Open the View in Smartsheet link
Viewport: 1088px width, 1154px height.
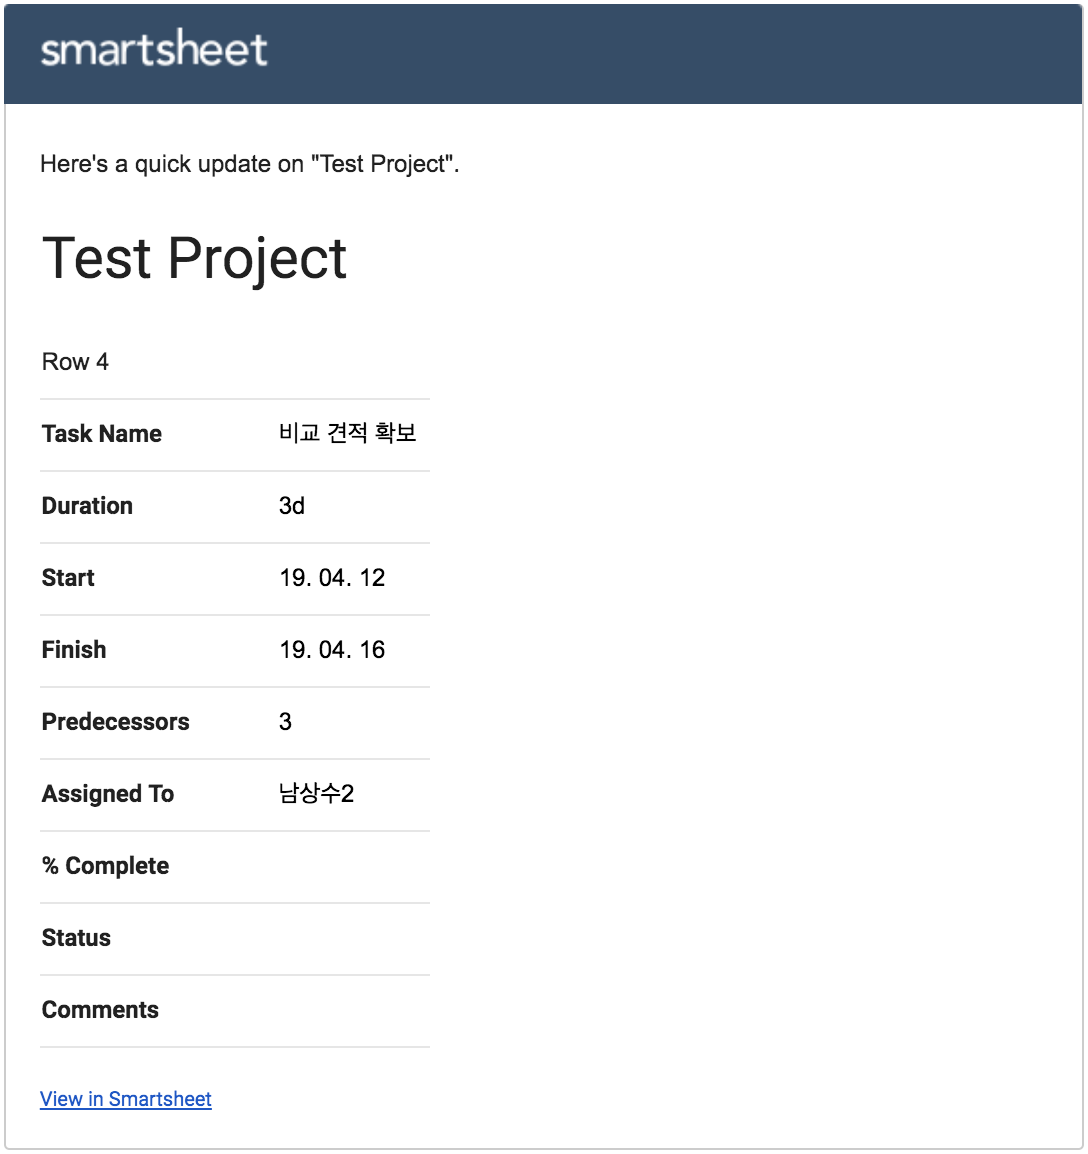click(x=126, y=1099)
